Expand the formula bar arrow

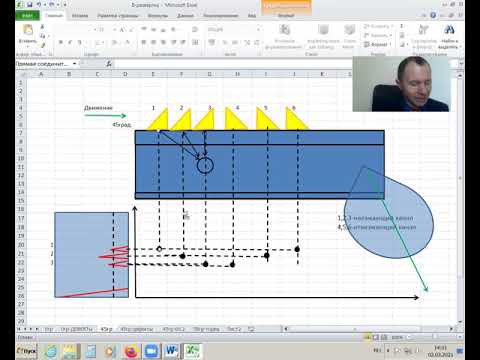tap(461, 63)
